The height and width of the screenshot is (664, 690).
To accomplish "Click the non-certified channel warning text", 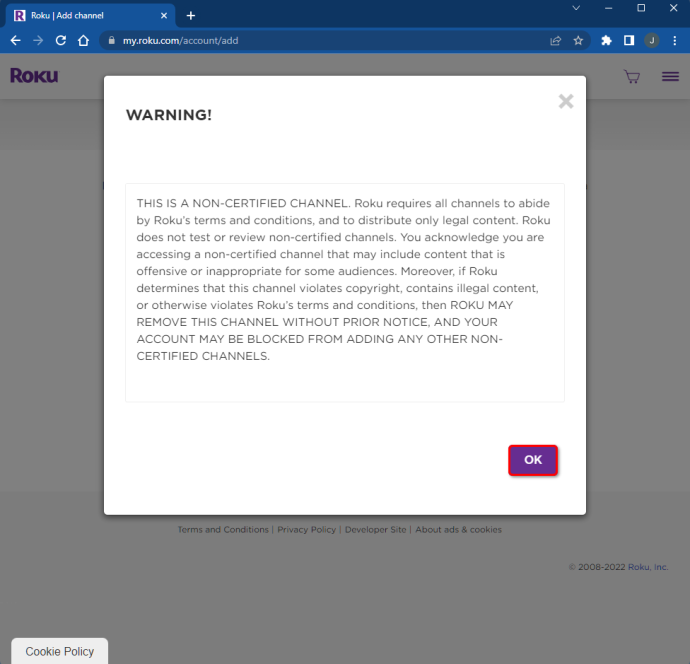I will click(x=343, y=279).
